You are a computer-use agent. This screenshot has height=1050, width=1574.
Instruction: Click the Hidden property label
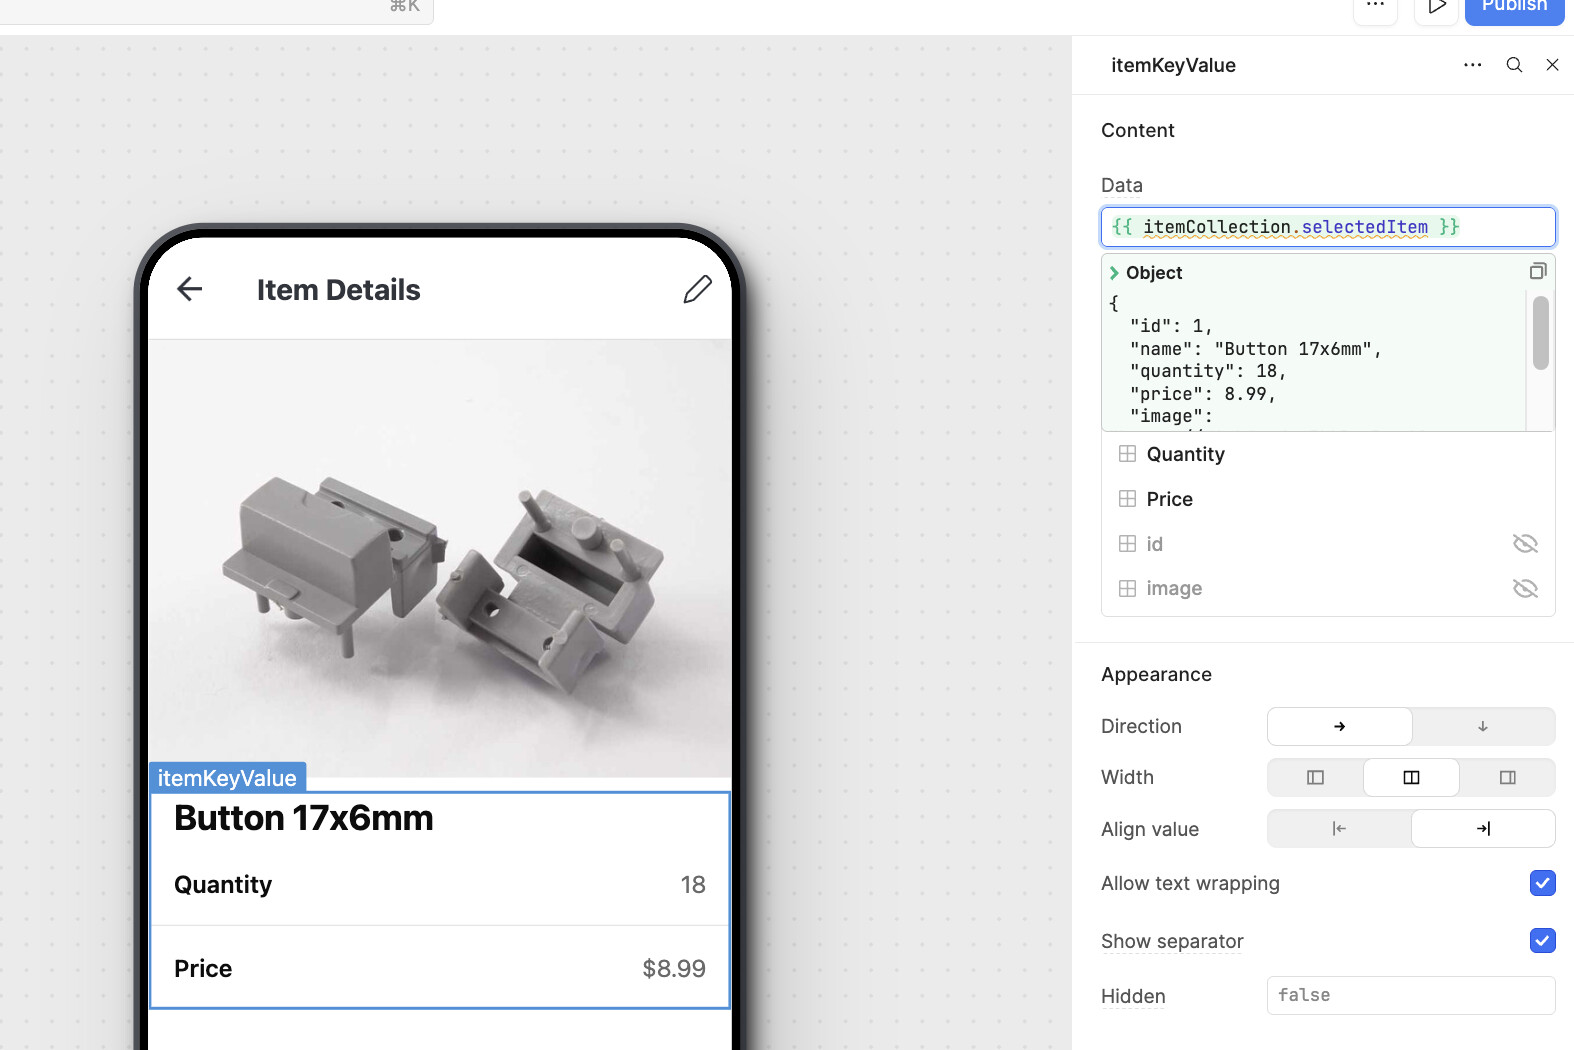[x=1133, y=996]
